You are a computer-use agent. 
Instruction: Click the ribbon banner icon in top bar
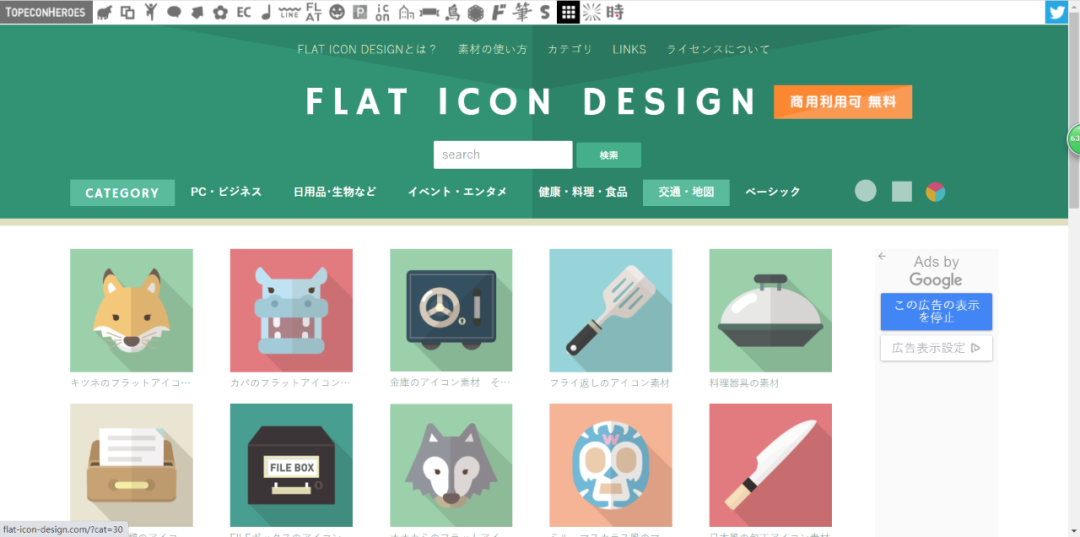430,12
